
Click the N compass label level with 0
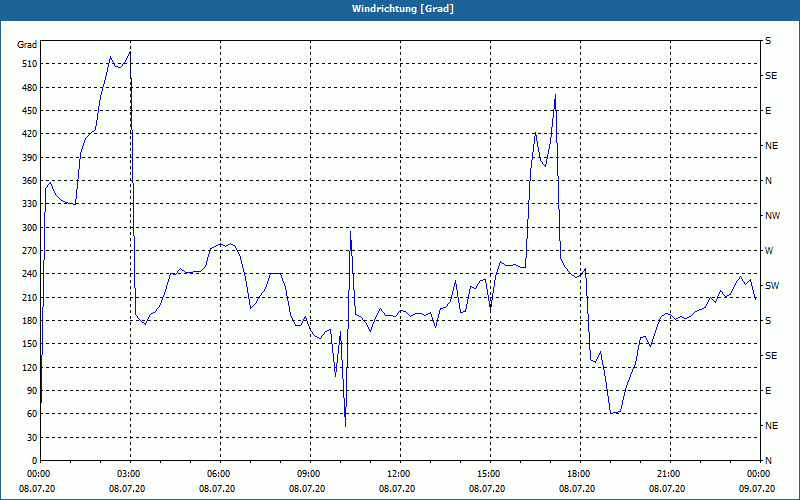769,460
